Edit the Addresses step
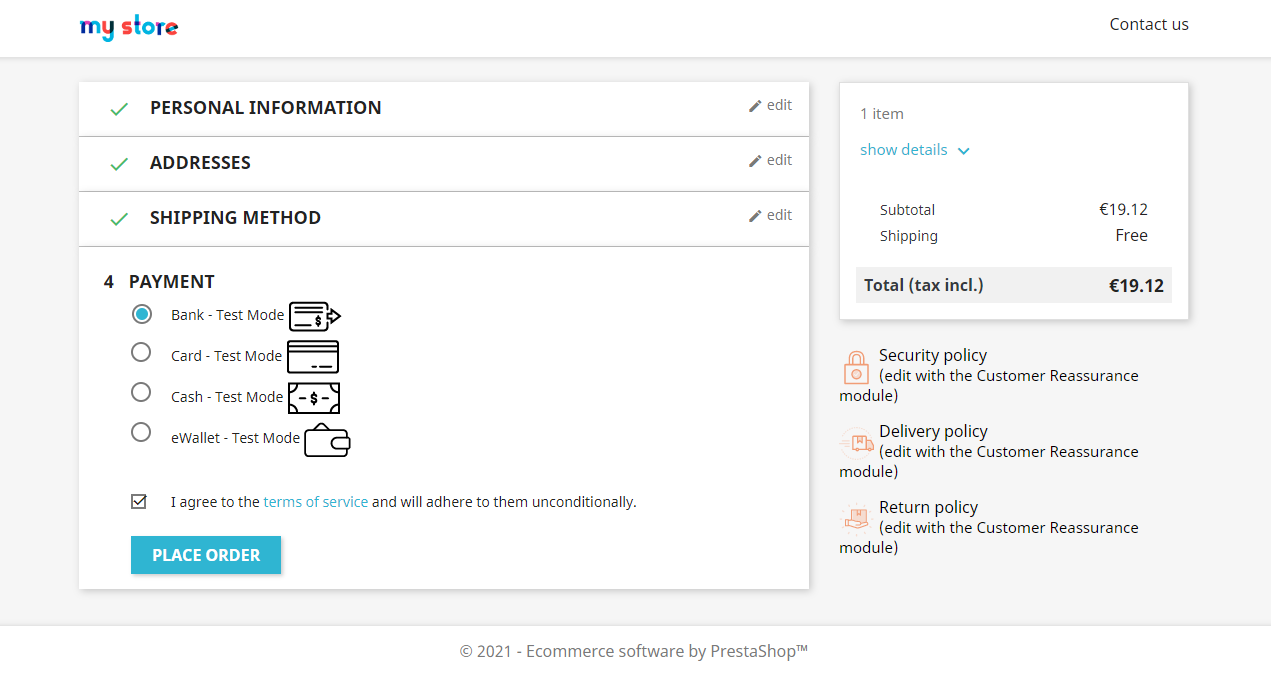The height and width of the screenshot is (675, 1271). tap(770, 160)
